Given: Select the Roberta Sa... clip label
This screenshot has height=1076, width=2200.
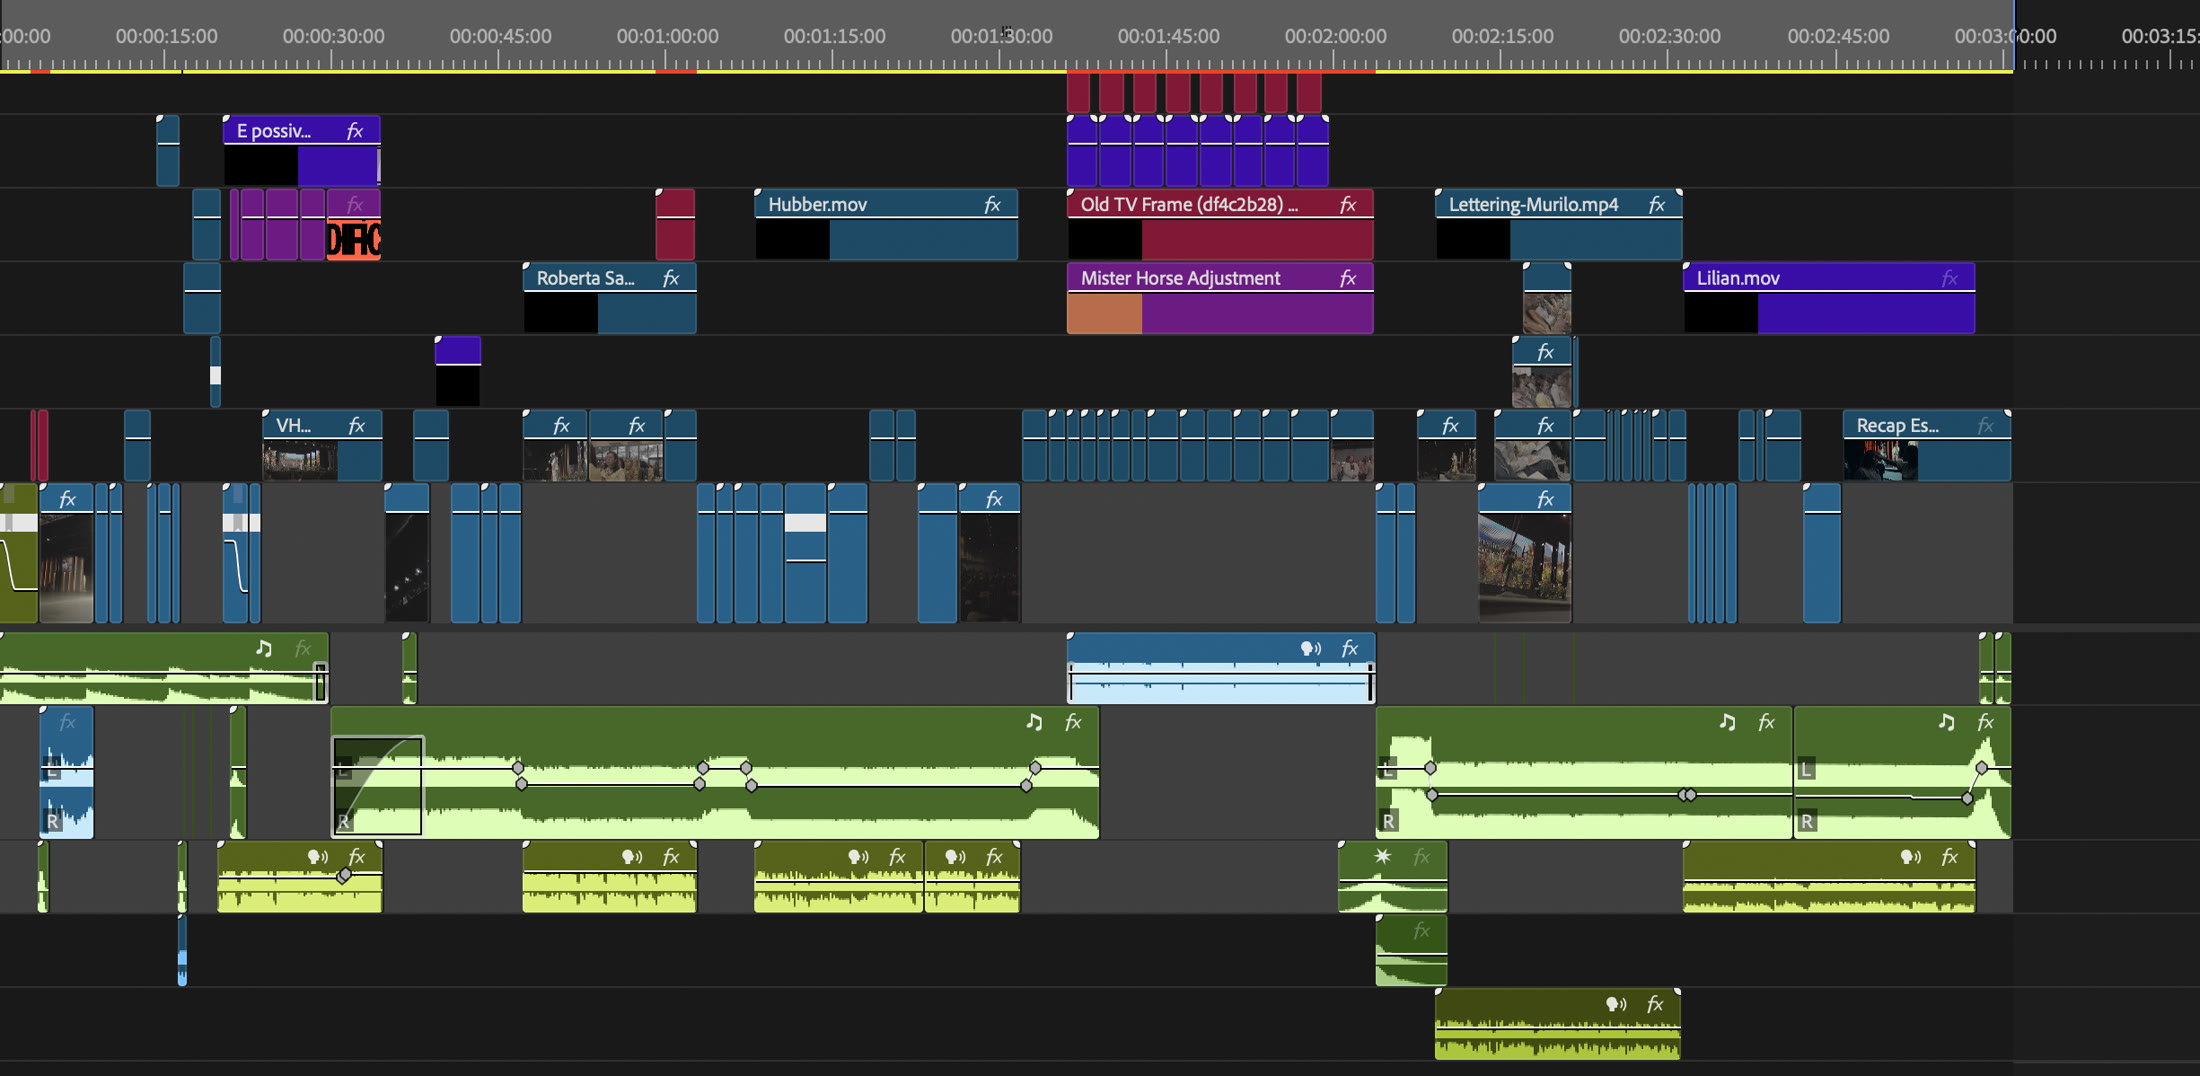Looking at the screenshot, I should pyautogui.click(x=585, y=279).
